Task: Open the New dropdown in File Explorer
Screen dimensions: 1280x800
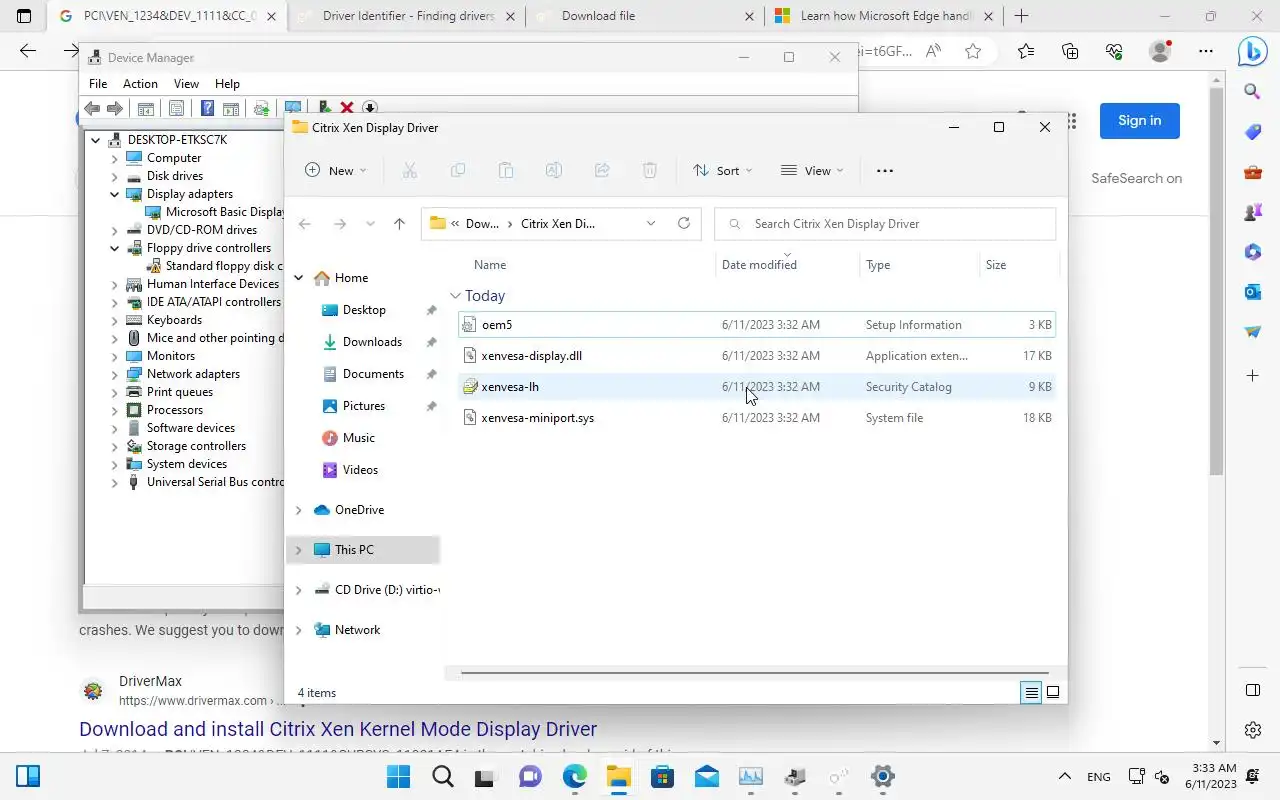Action: pos(336,171)
